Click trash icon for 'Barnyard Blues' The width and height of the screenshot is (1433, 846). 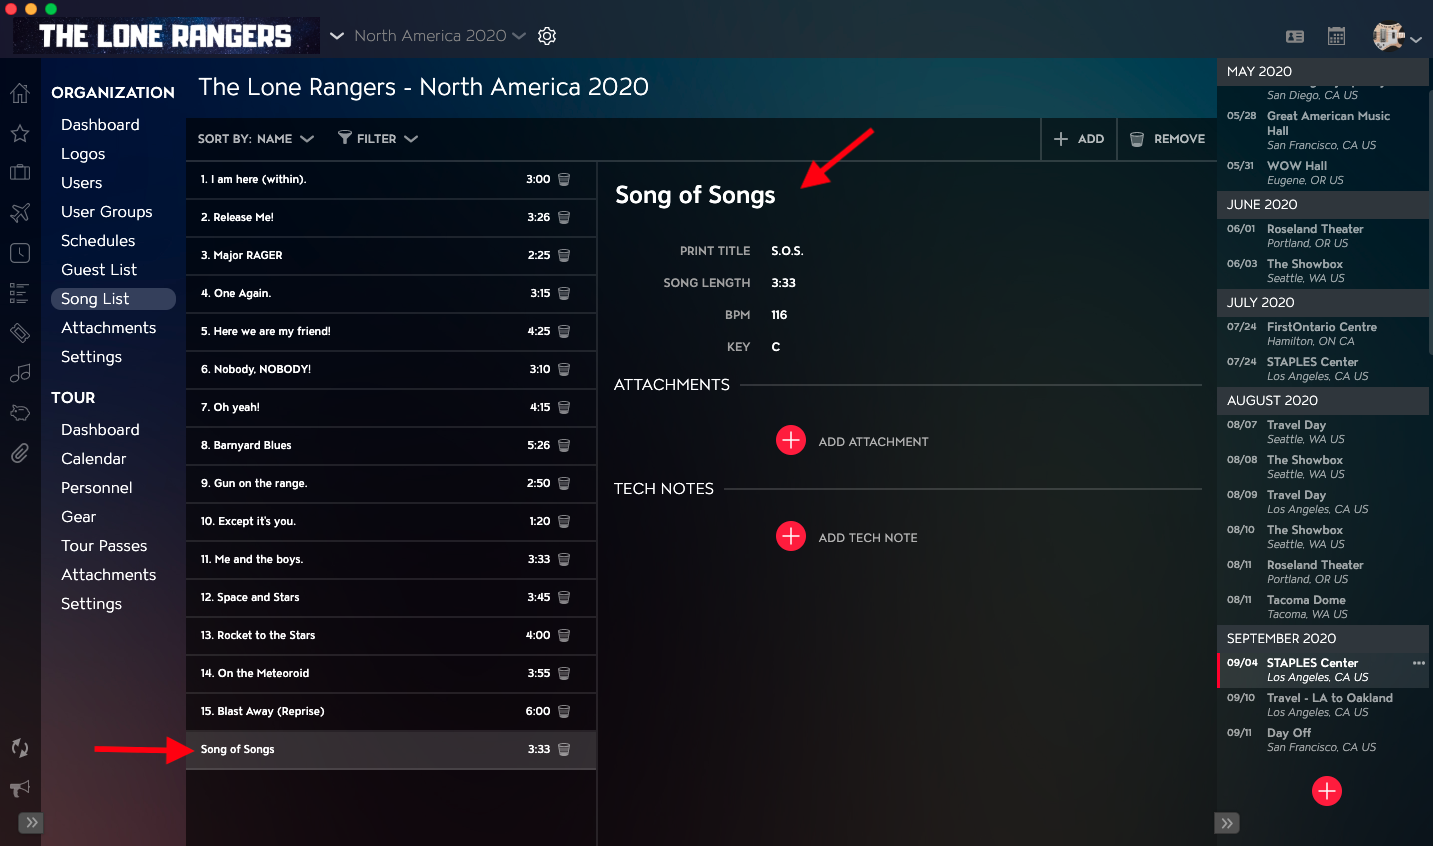[564, 445]
